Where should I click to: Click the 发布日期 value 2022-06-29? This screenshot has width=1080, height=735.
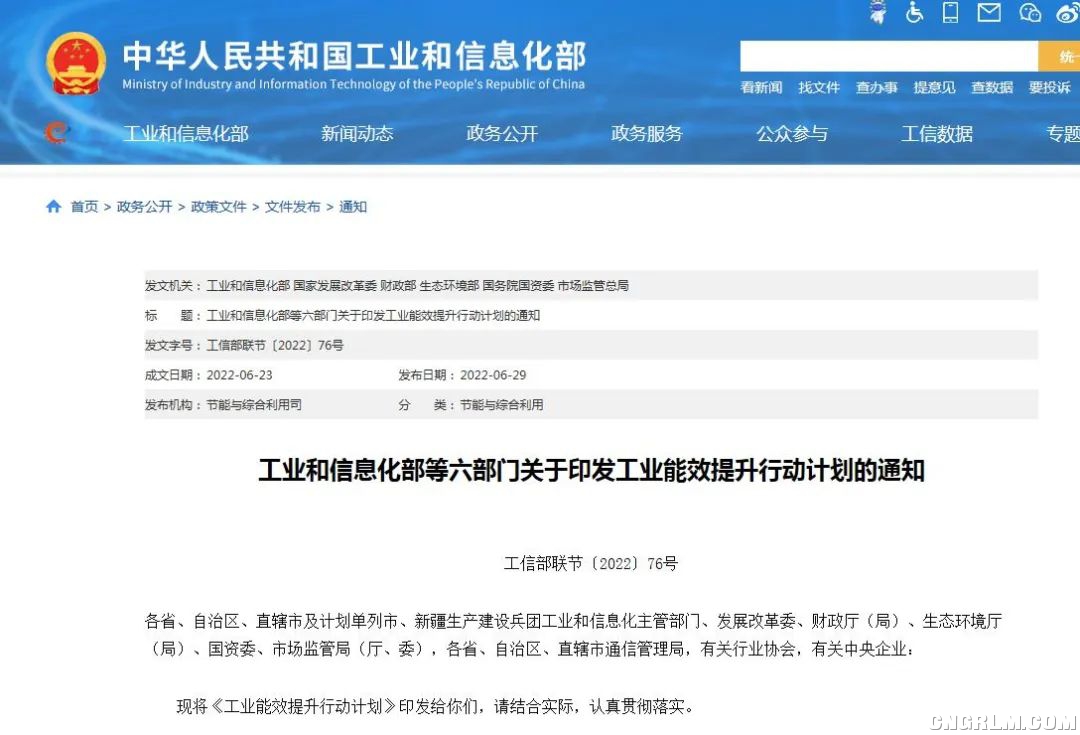(493, 375)
